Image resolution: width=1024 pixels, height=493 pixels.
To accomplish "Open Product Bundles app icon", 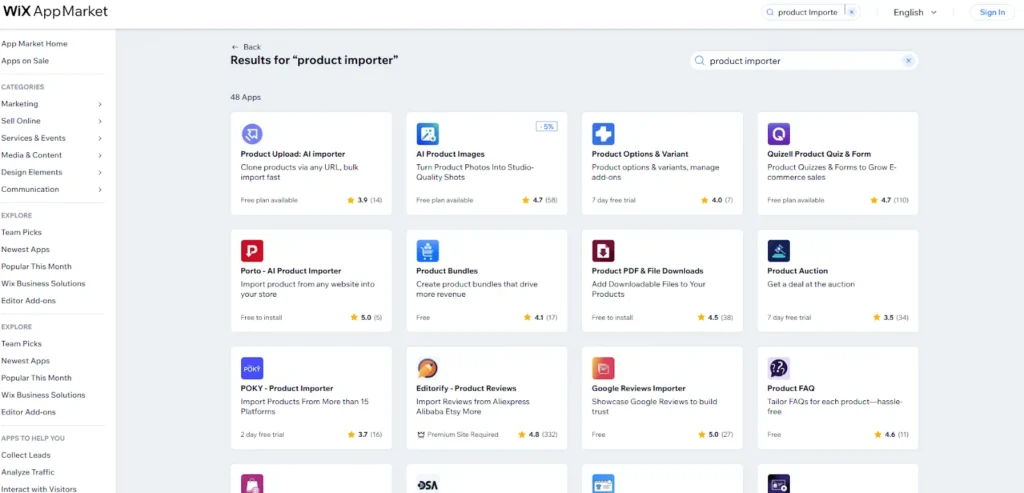I will (x=428, y=251).
